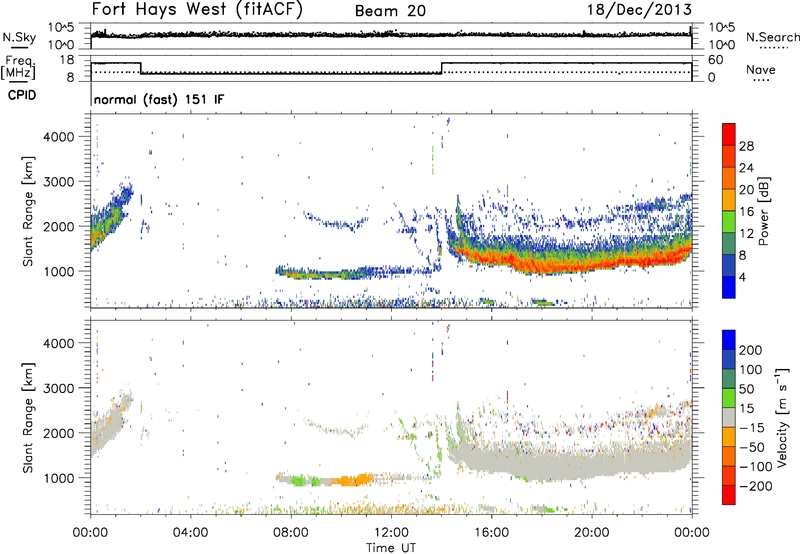
Task: Click the "Time UT" axis title
Action: tap(391, 548)
